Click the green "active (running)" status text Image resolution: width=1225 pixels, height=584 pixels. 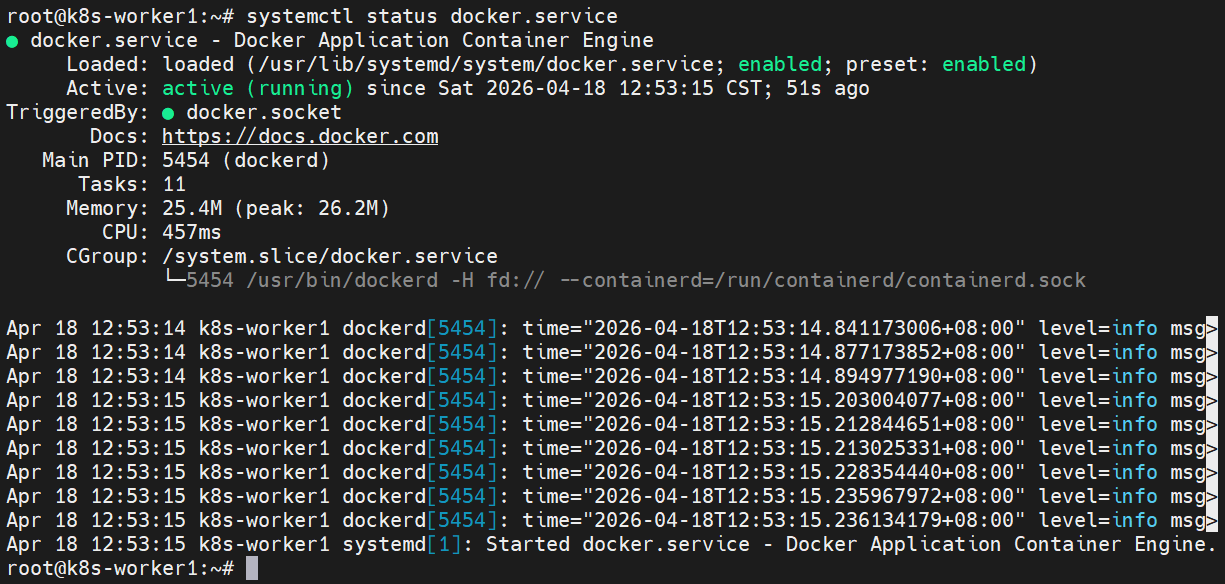click(x=258, y=89)
